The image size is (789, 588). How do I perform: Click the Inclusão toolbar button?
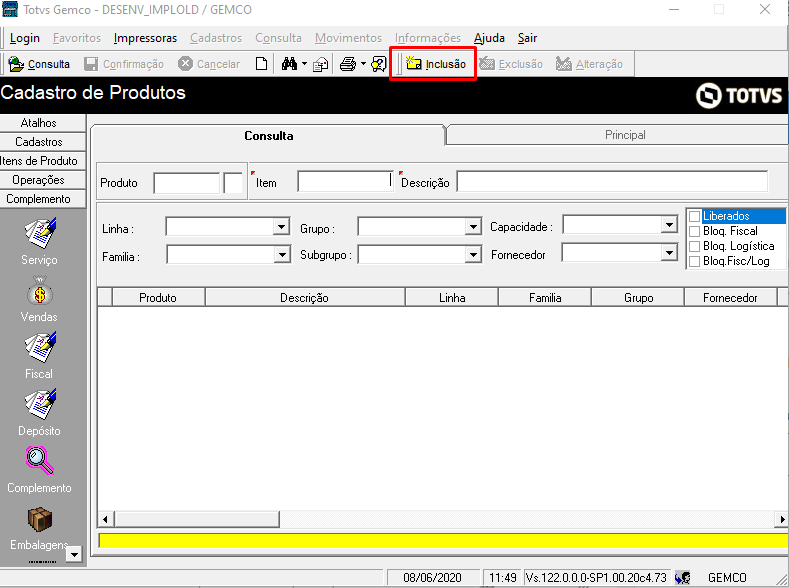coord(436,64)
